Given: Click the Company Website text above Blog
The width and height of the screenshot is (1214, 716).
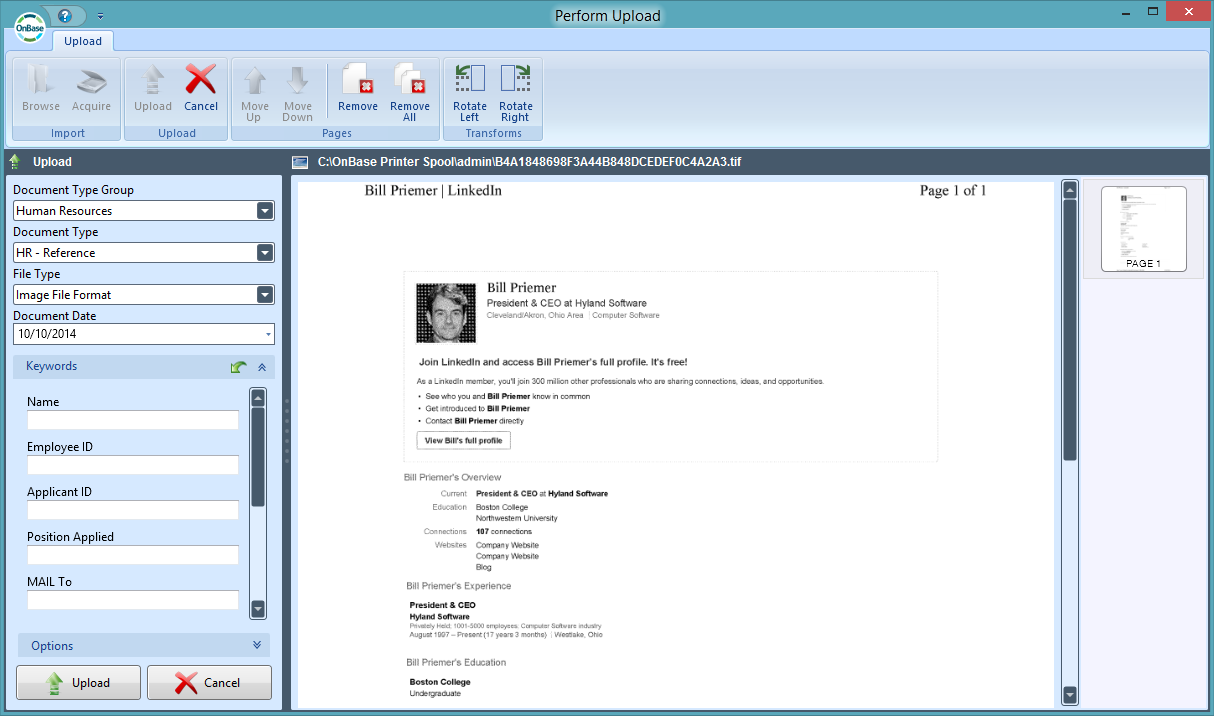Looking at the screenshot, I should click(507, 556).
